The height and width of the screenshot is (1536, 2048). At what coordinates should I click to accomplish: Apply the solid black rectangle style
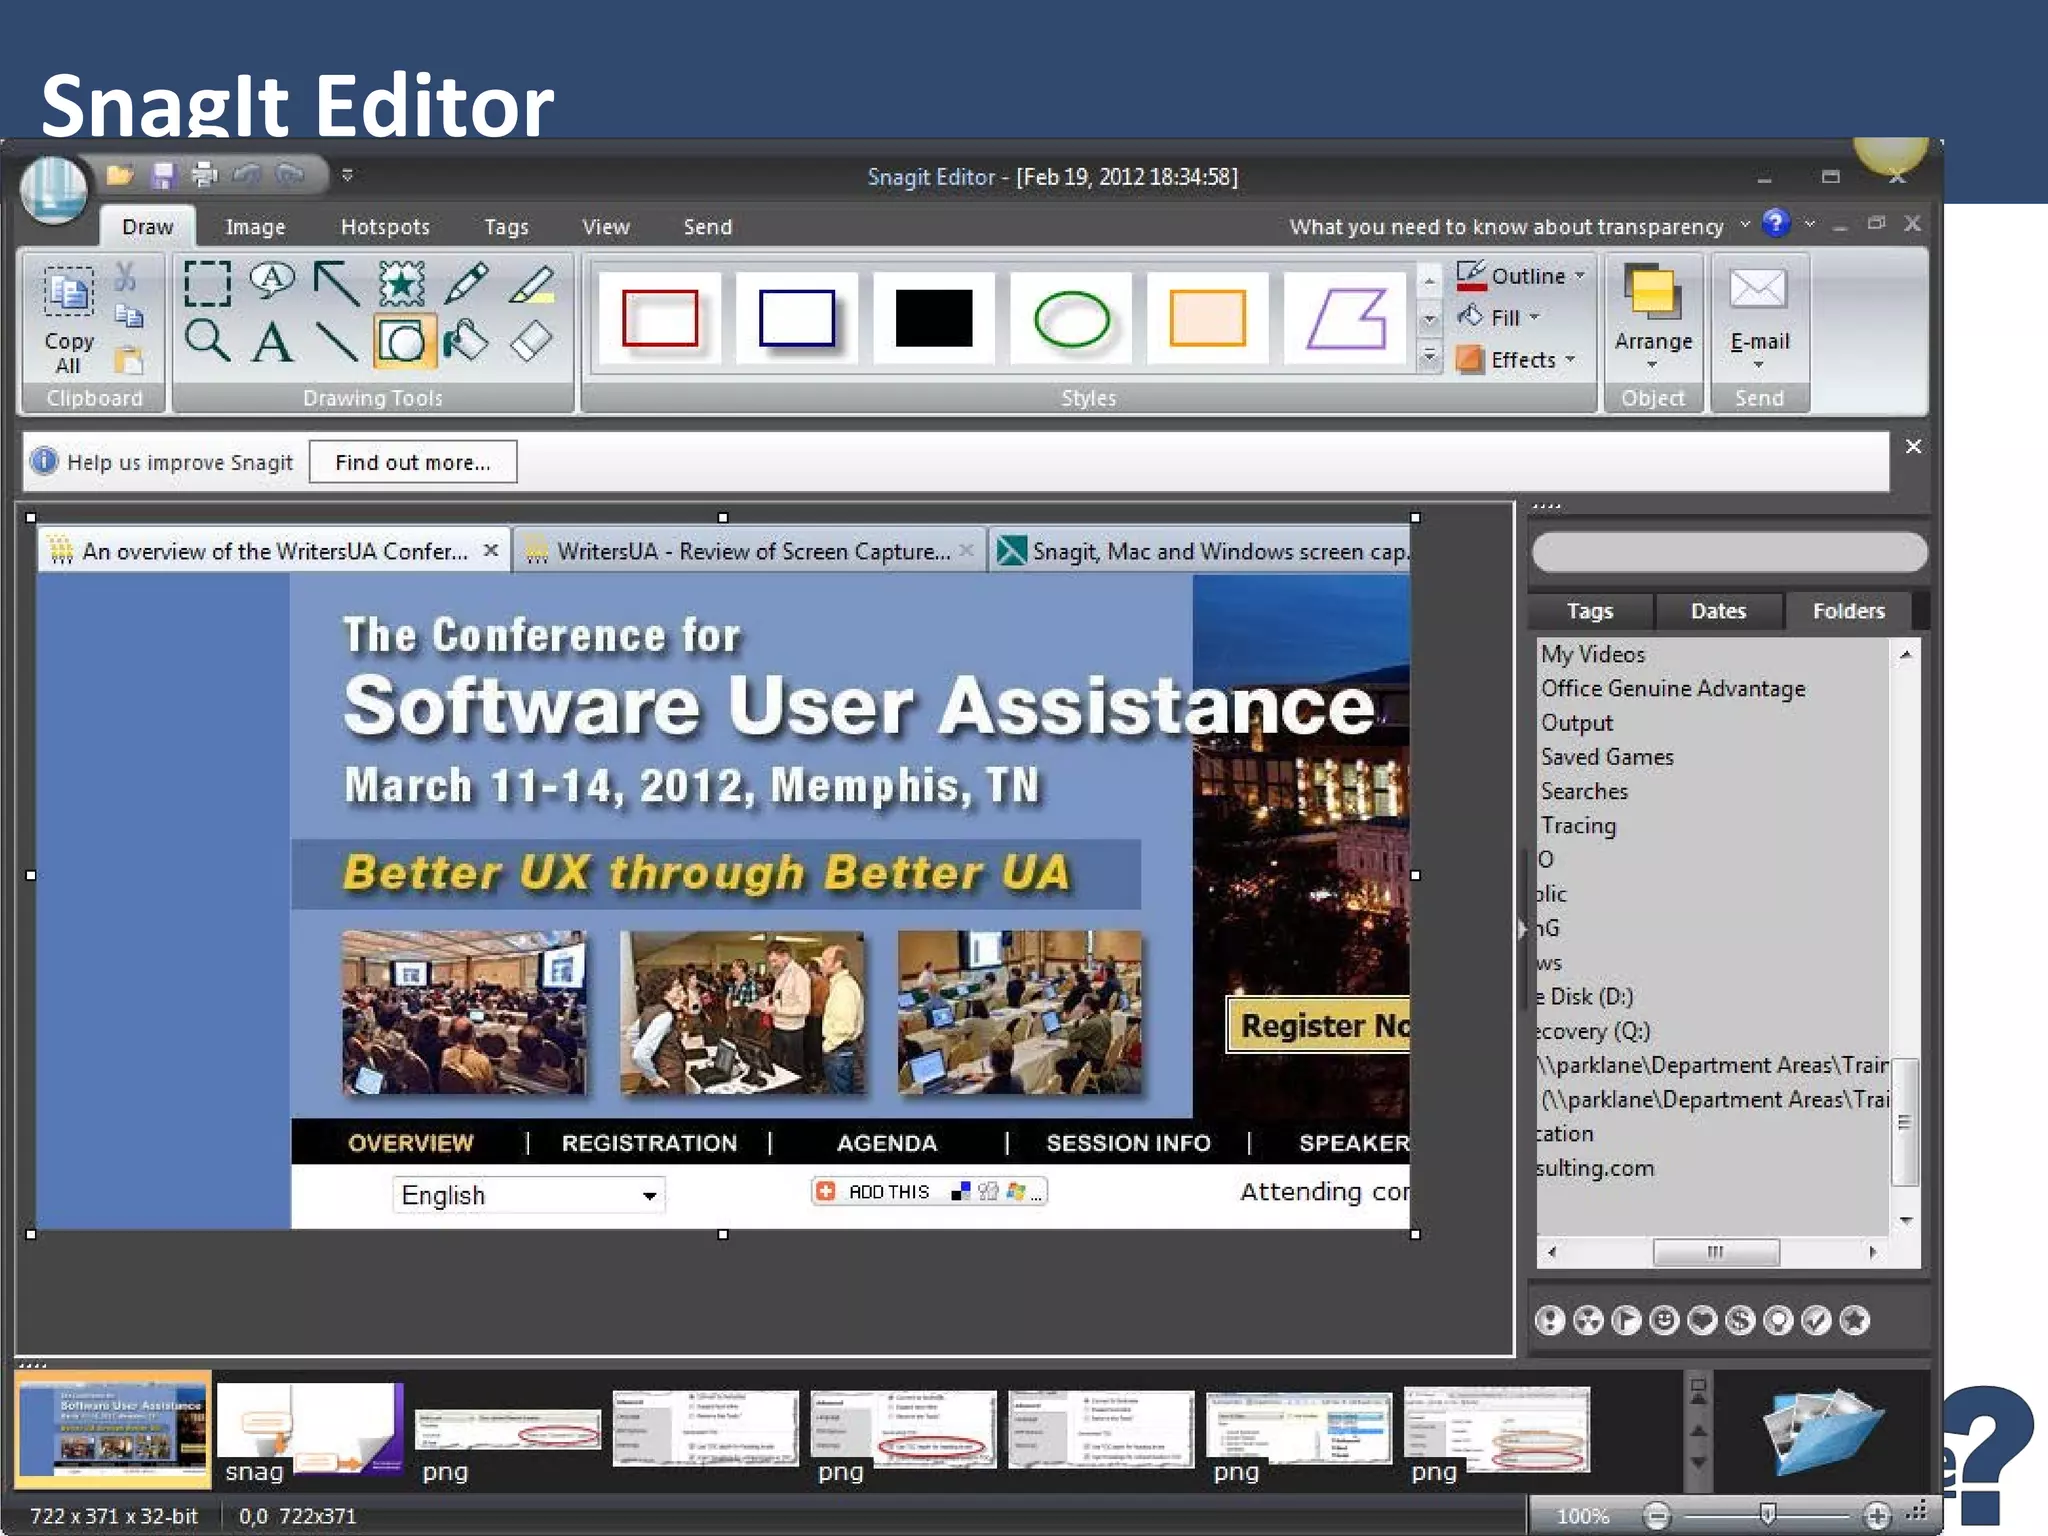pos(934,318)
